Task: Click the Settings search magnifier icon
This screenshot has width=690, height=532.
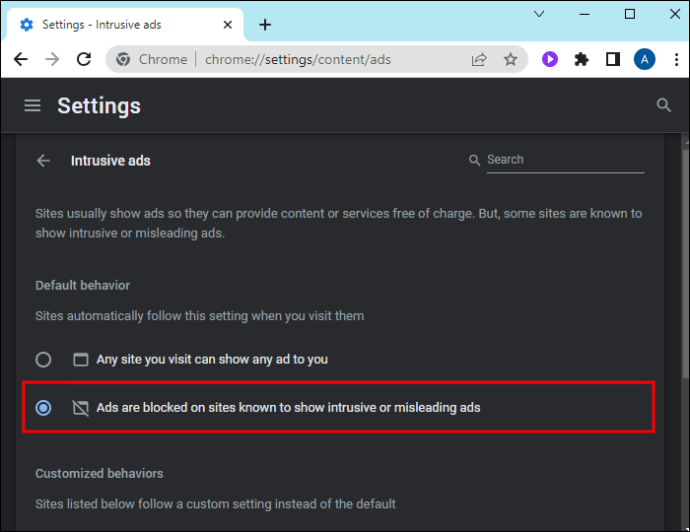Action: (x=663, y=105)
